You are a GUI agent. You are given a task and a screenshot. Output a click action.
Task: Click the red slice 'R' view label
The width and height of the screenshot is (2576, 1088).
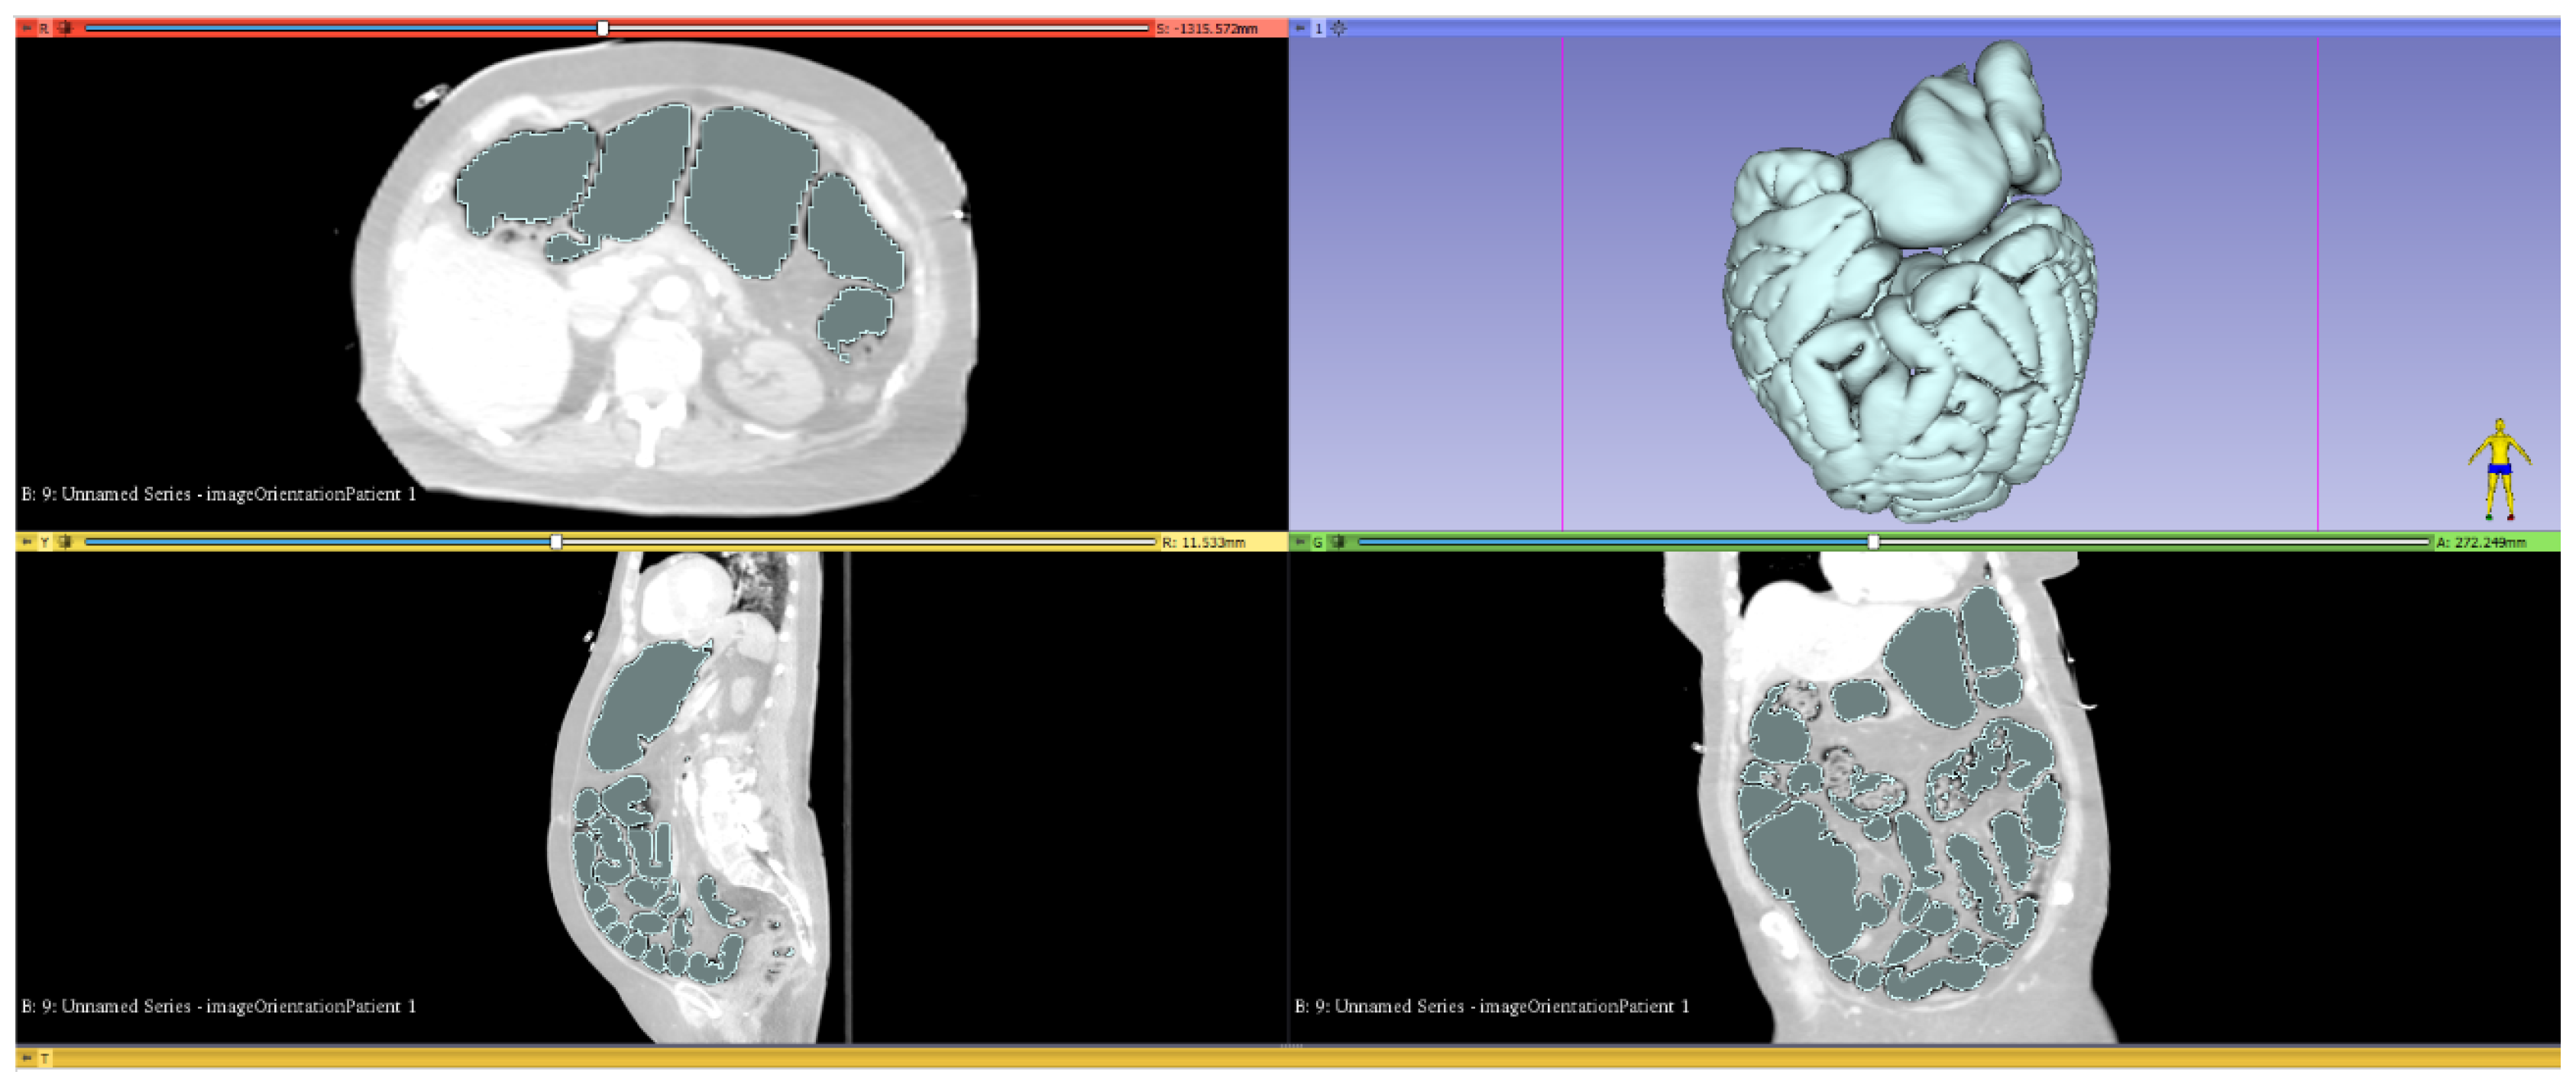tap(44, 28)
